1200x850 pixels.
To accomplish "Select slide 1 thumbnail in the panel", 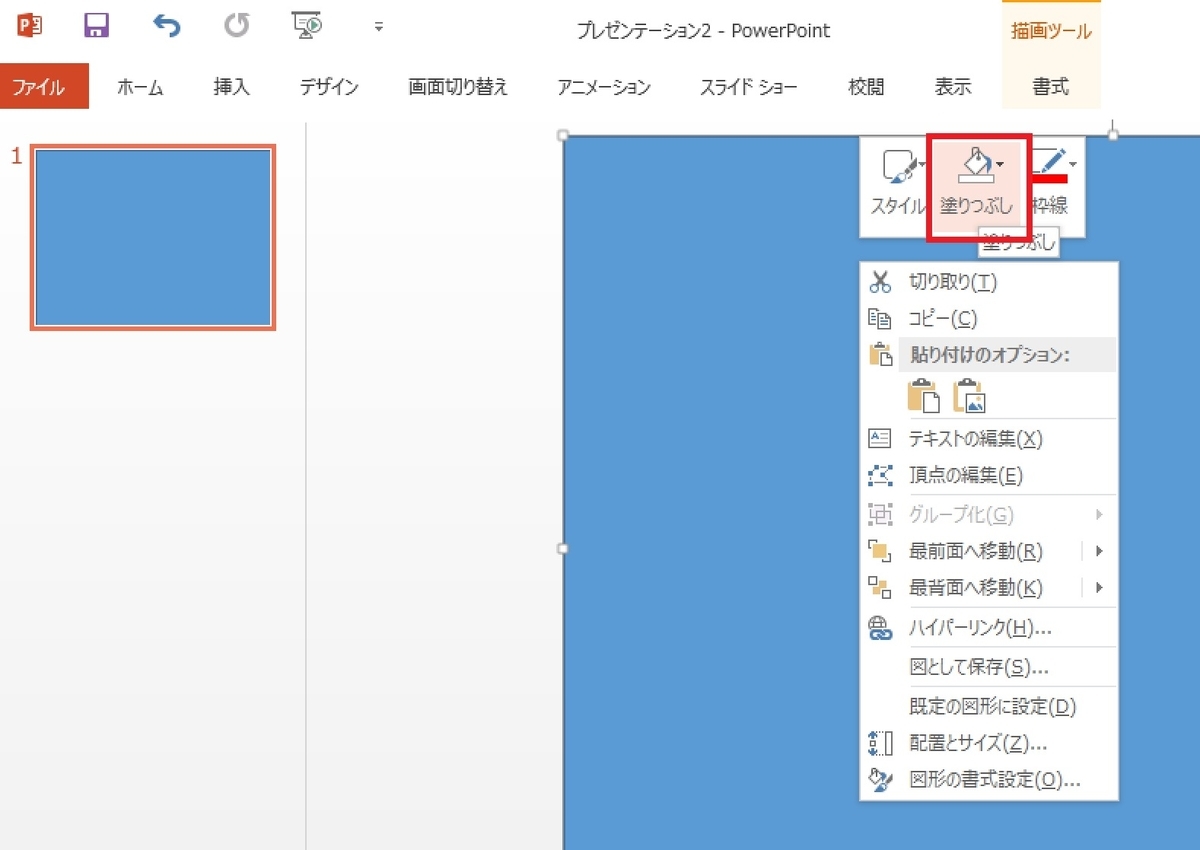I will (x=153, y=238).
